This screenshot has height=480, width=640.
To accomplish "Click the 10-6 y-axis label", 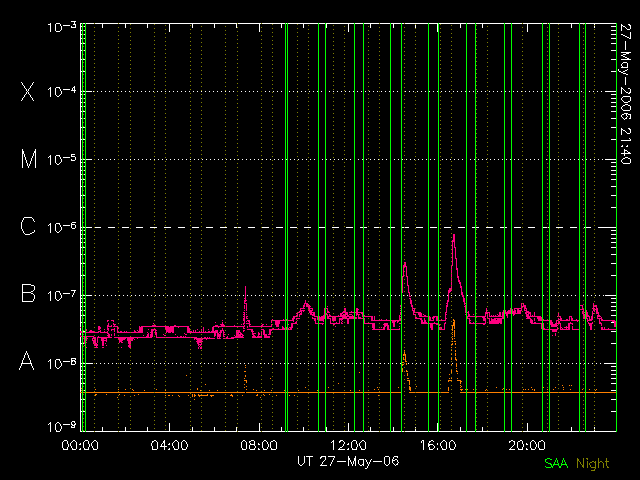I will tap(62, 227).
